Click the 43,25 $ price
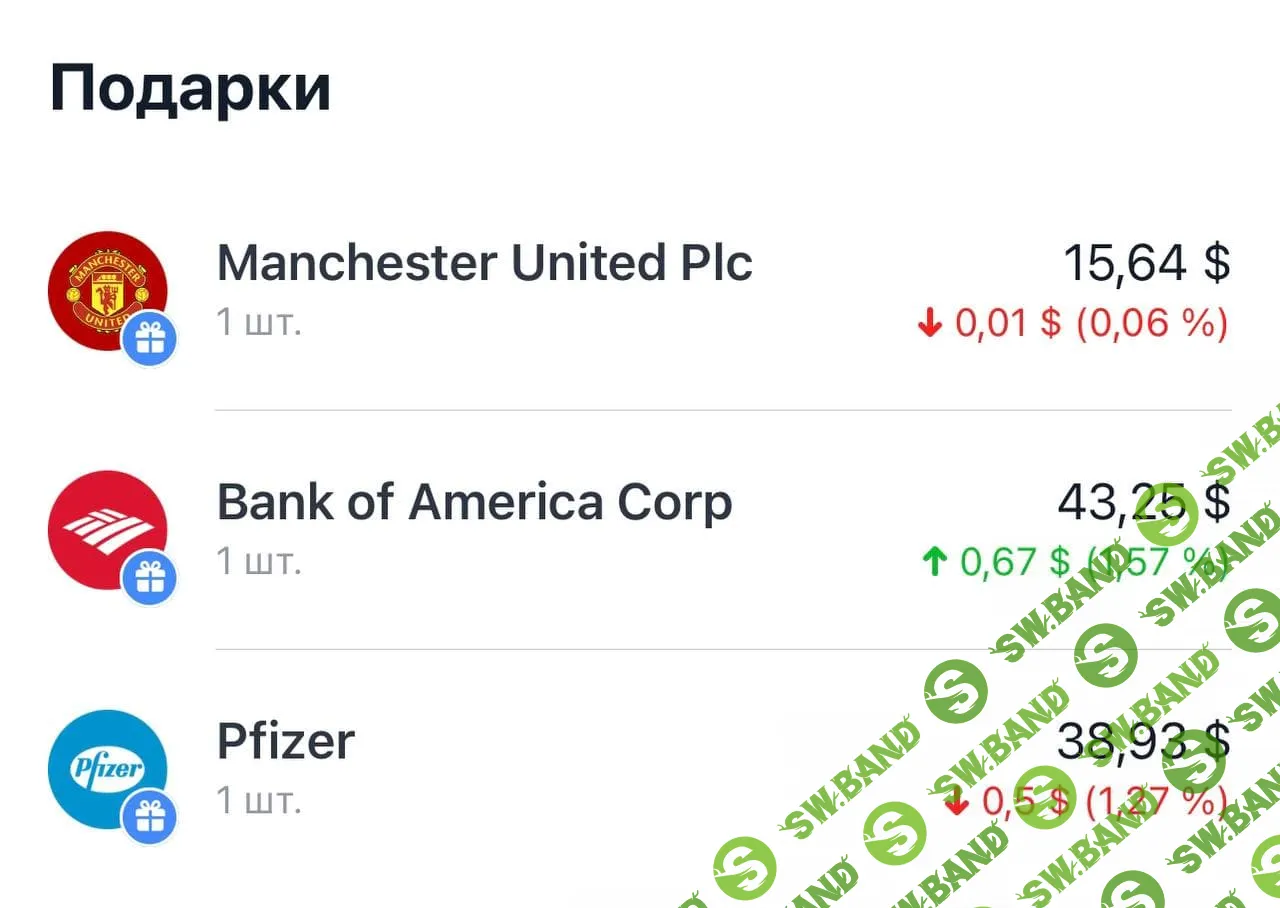The image size is (1280, 908). click(x=1143, y=502)
